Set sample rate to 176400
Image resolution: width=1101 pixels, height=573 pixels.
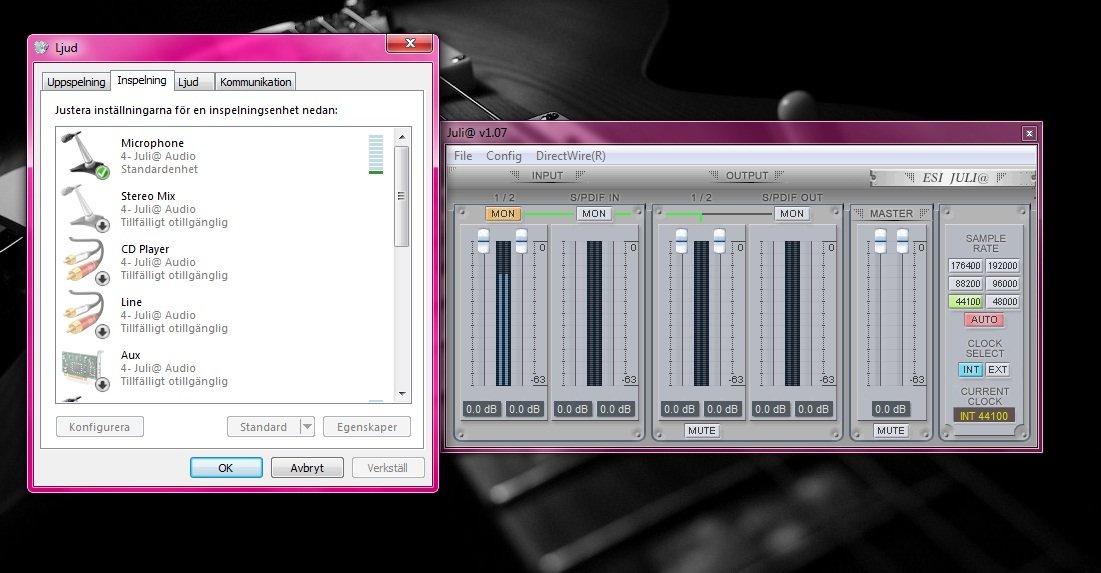click(x=965, y=265)
